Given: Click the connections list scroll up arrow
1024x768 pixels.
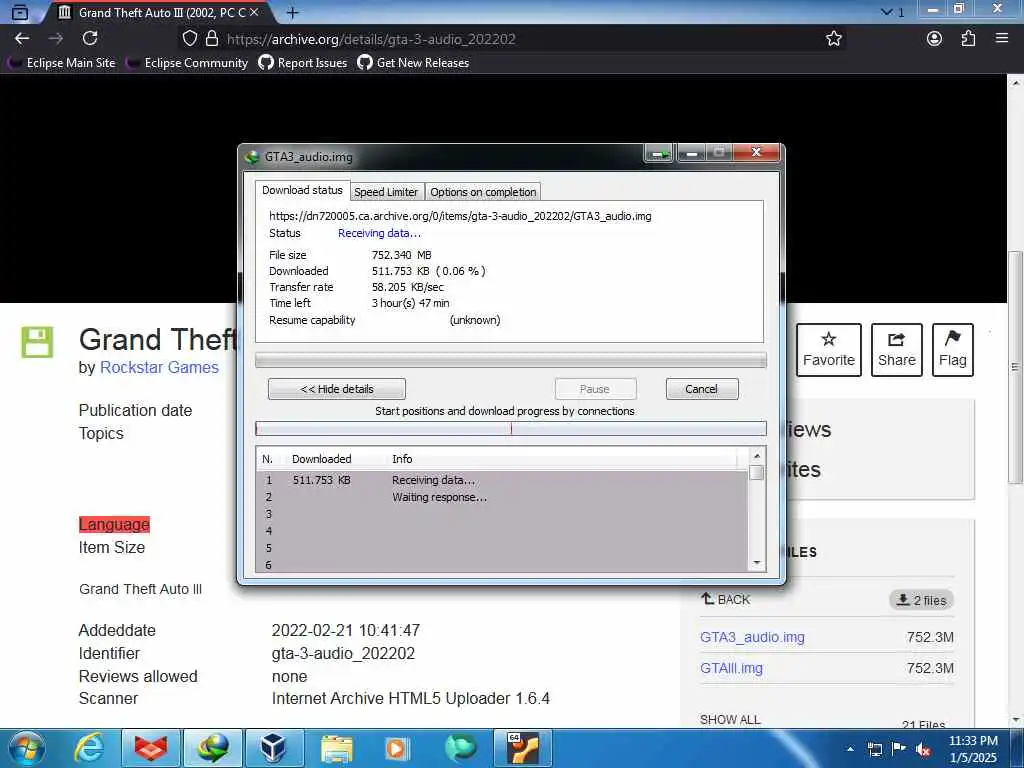Looking at the screenshot, I should pos(757,456).
